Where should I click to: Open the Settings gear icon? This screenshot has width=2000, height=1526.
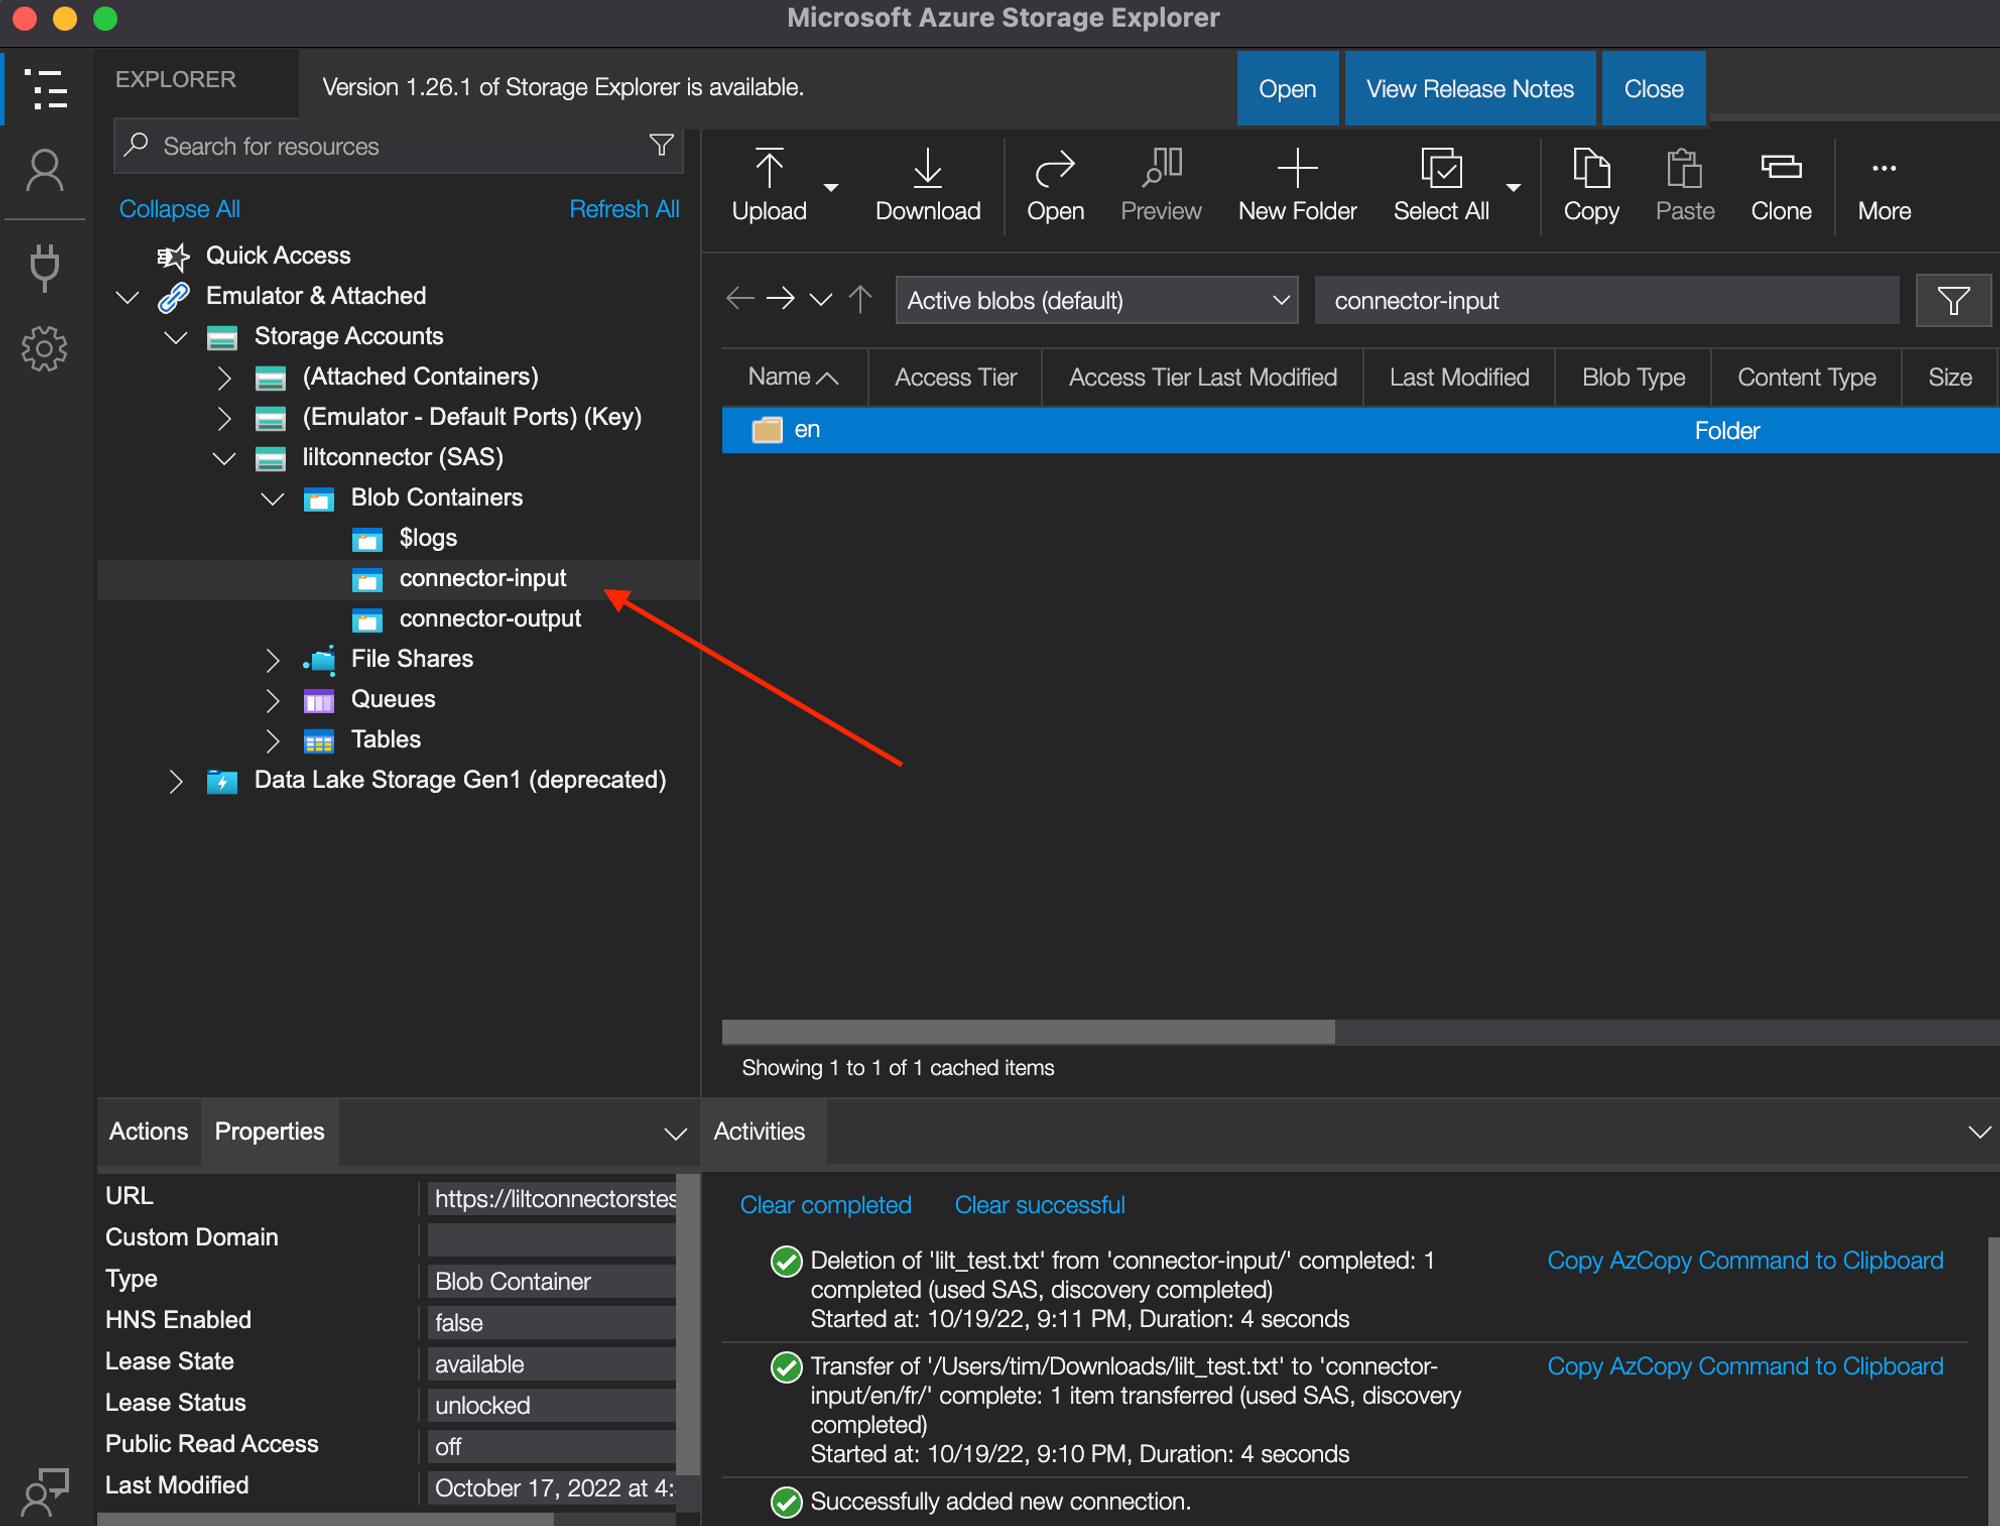point(45,349)
